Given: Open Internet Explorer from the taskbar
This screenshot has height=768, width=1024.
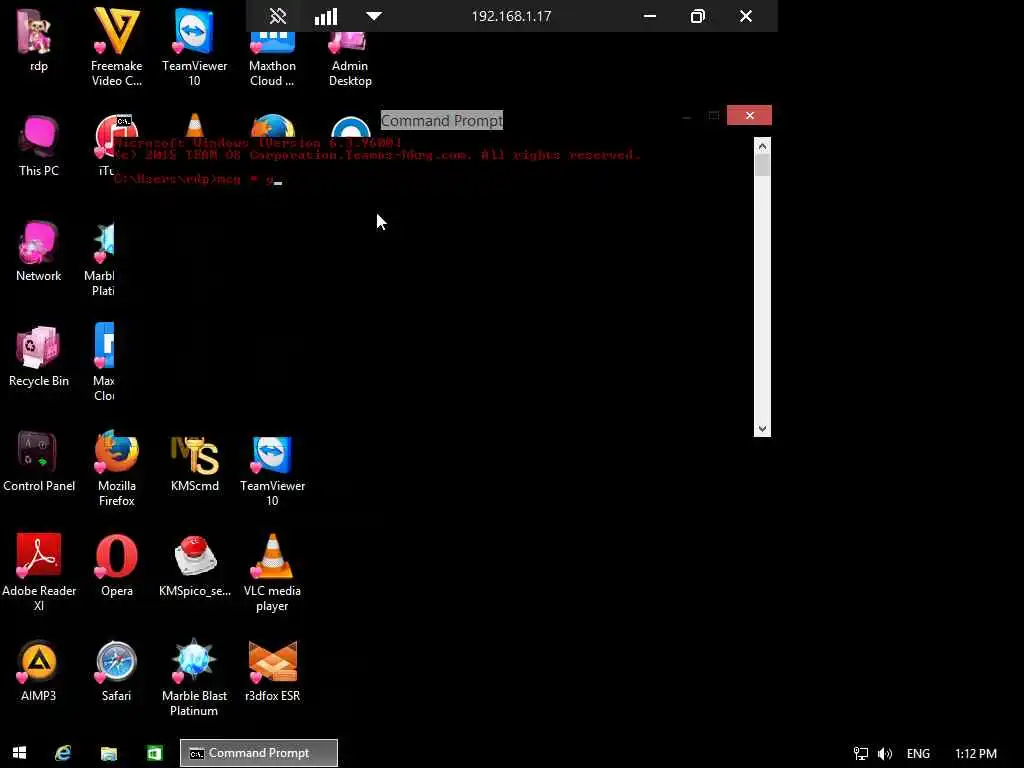Looking at the screenshot, I should coord(63,753).
